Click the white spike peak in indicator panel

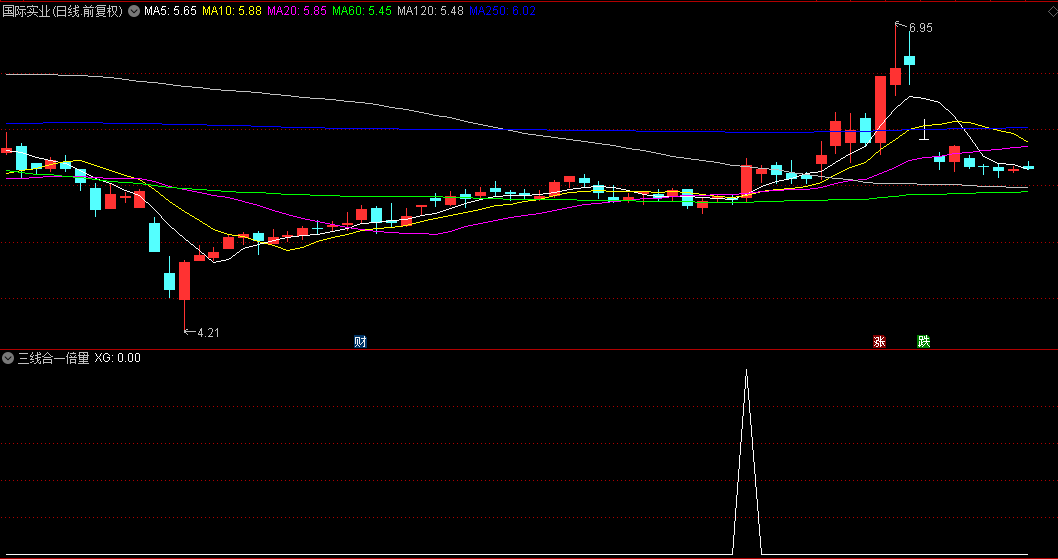(746, 372)
